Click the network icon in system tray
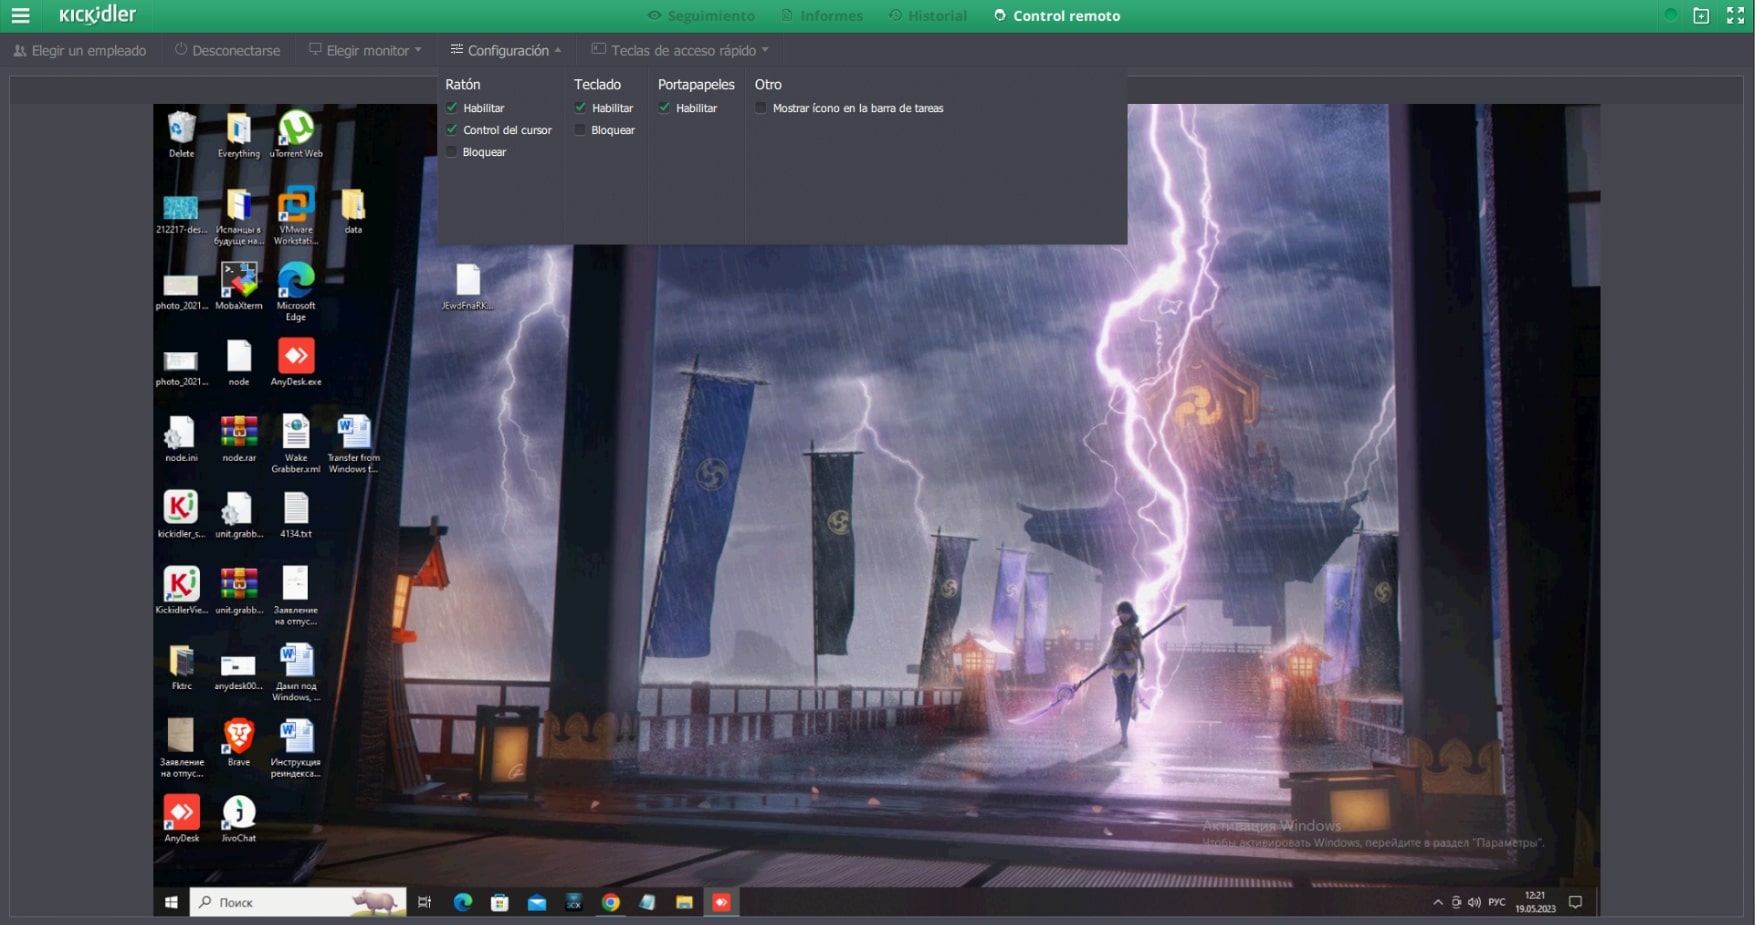 1456,902
